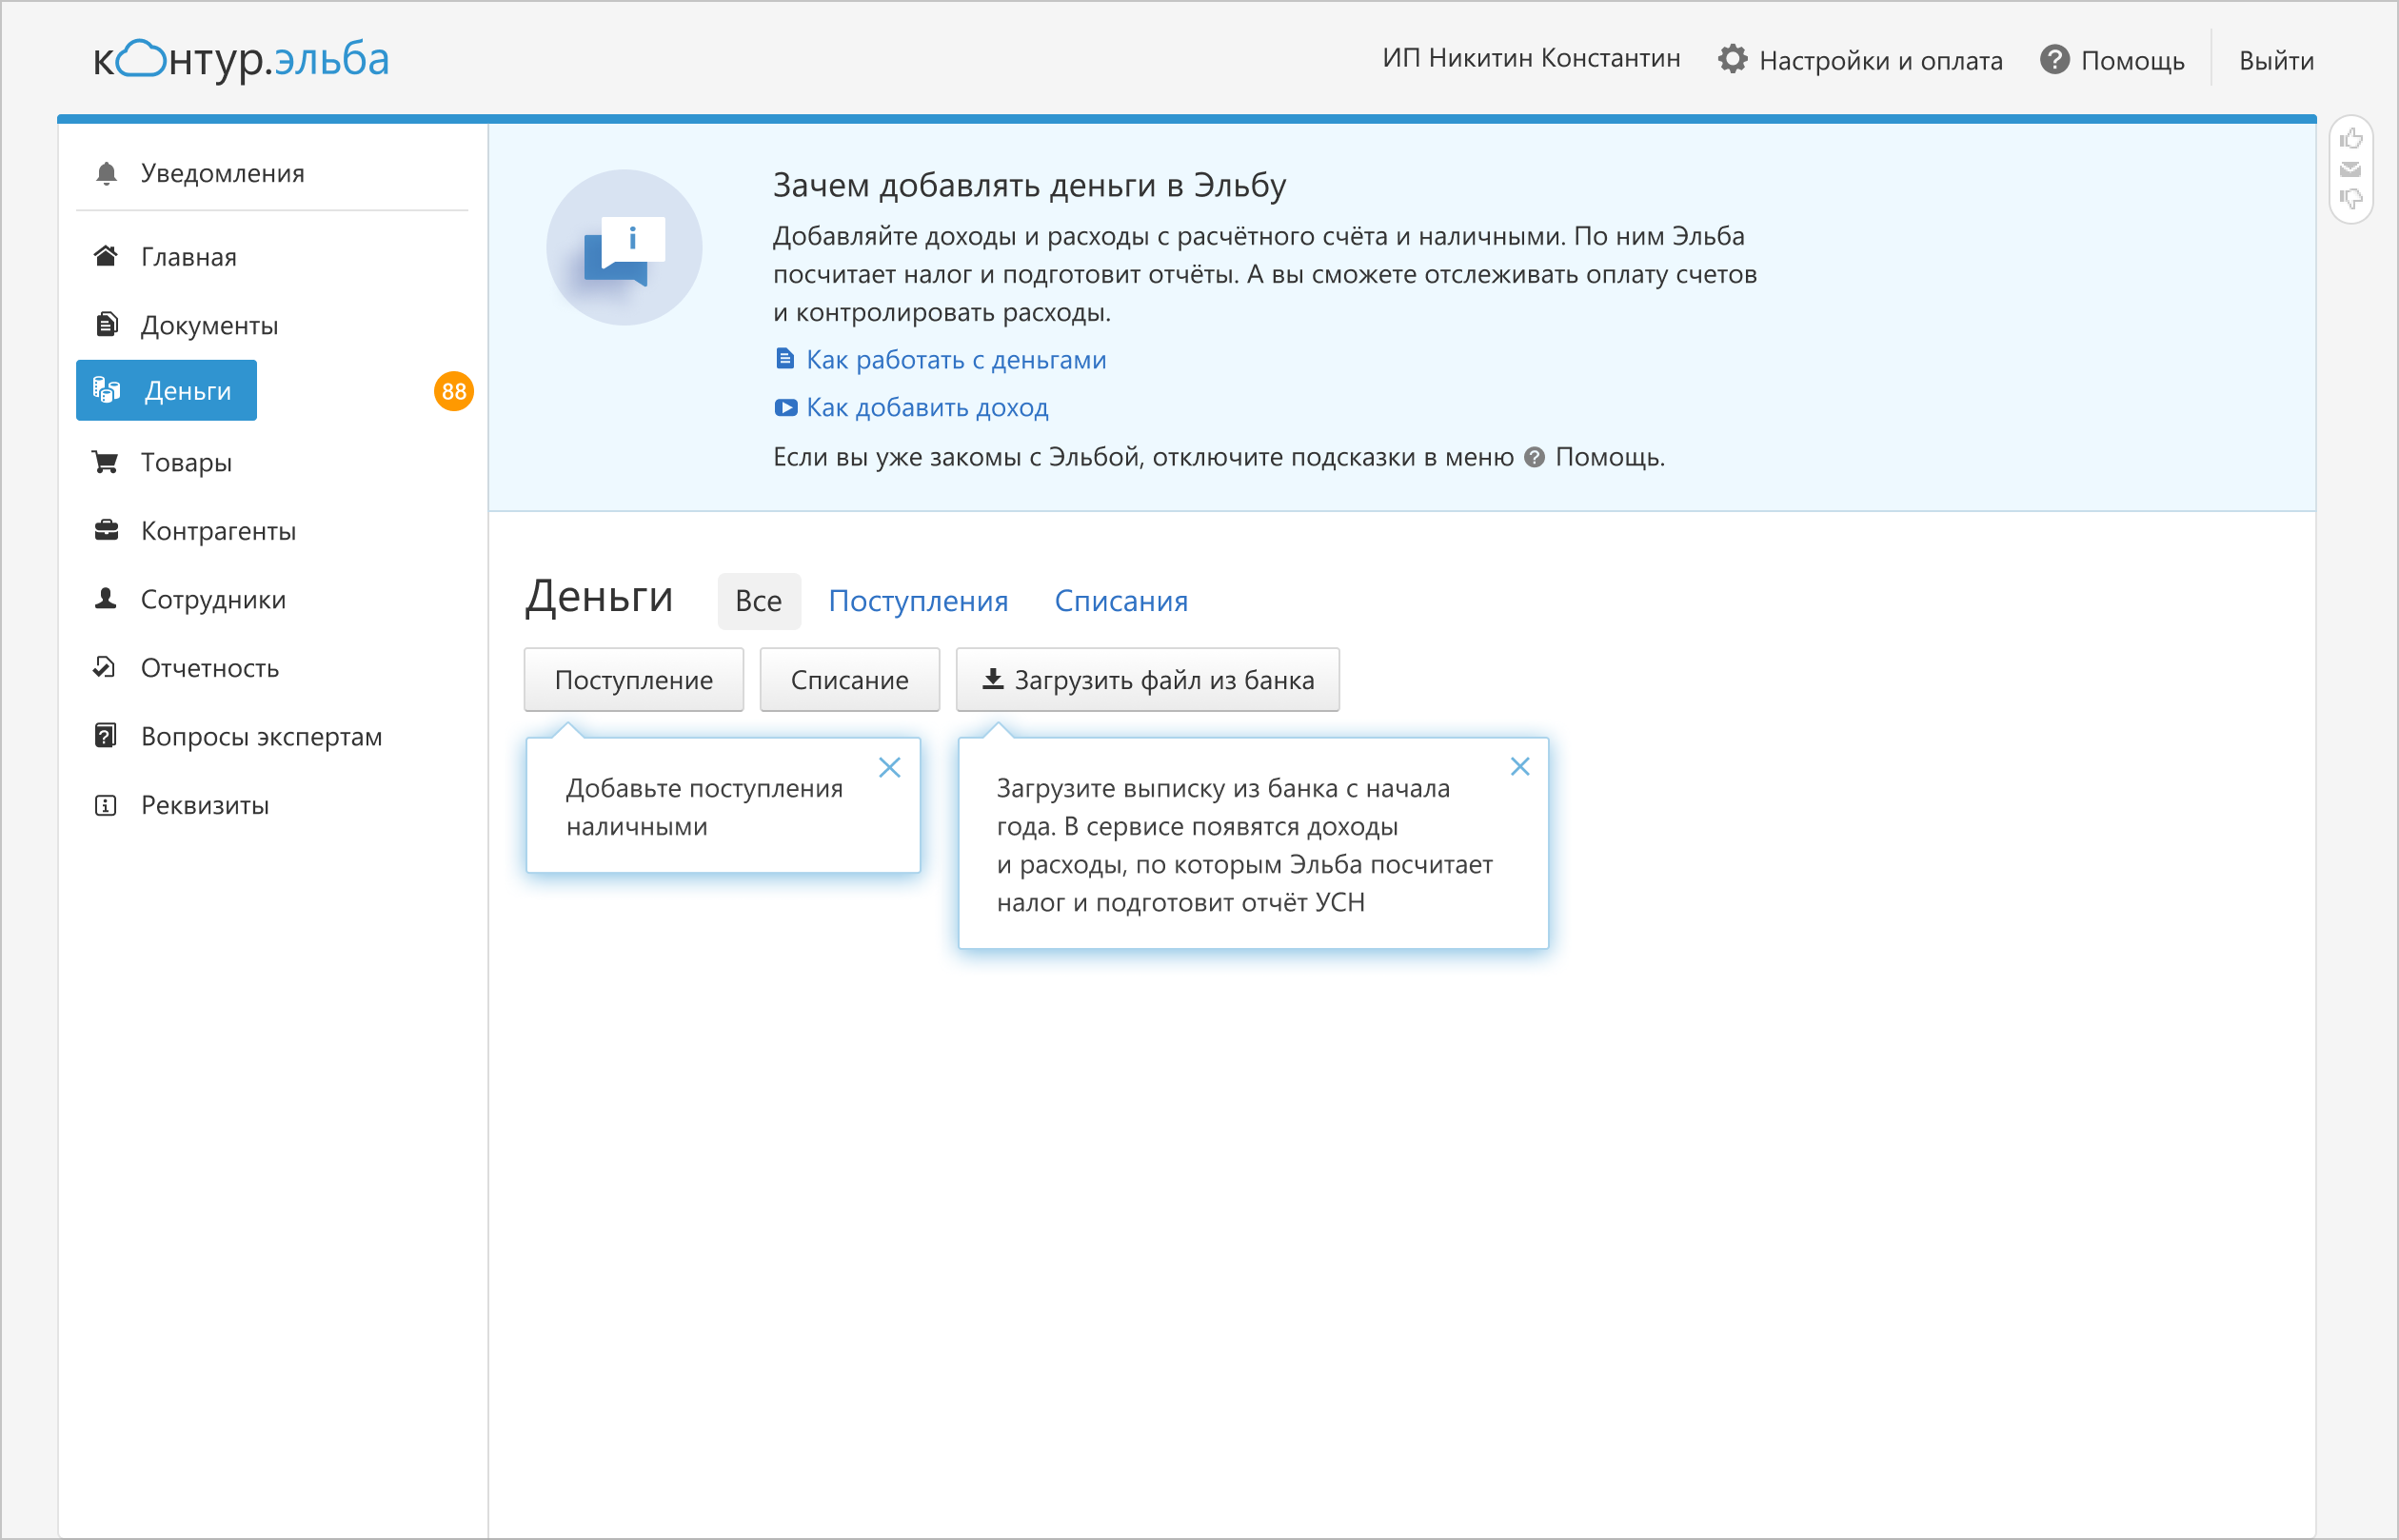The image size is (2399, 1540).
Task: Click the info speech-bubble illustration
Action: [x=624, y=247]
